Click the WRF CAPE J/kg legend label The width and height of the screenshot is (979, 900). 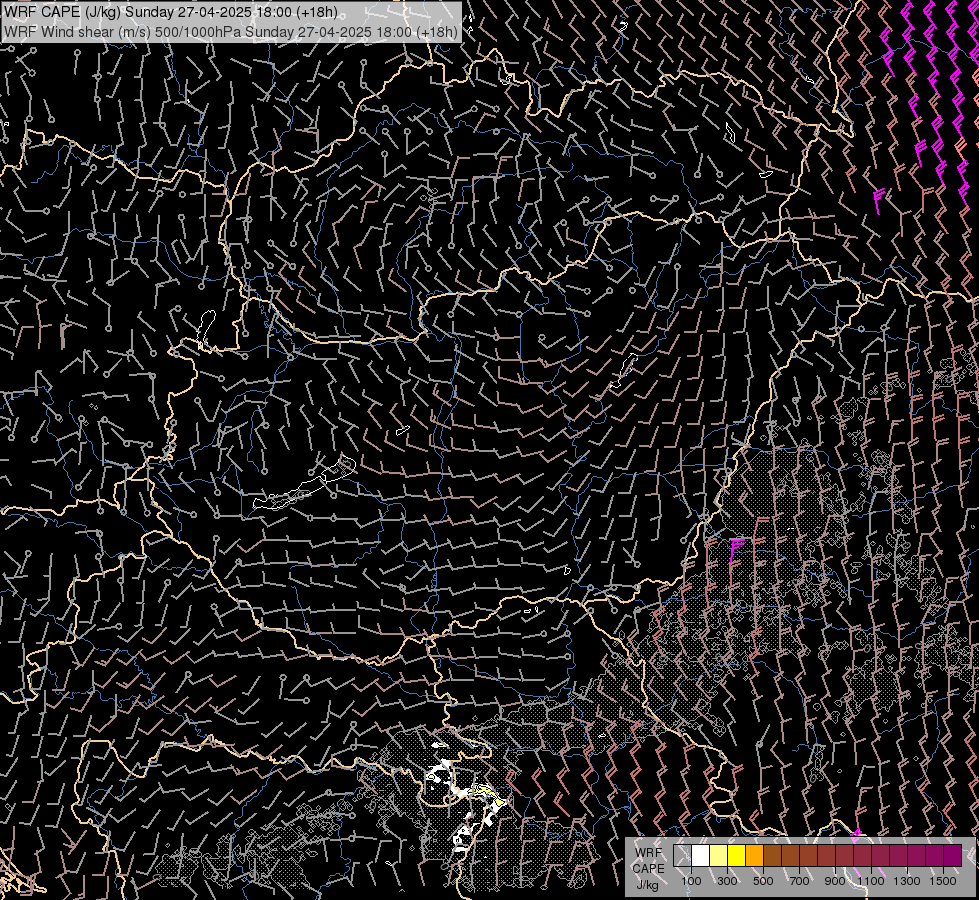pyautogui.click(x=648, y=868)
